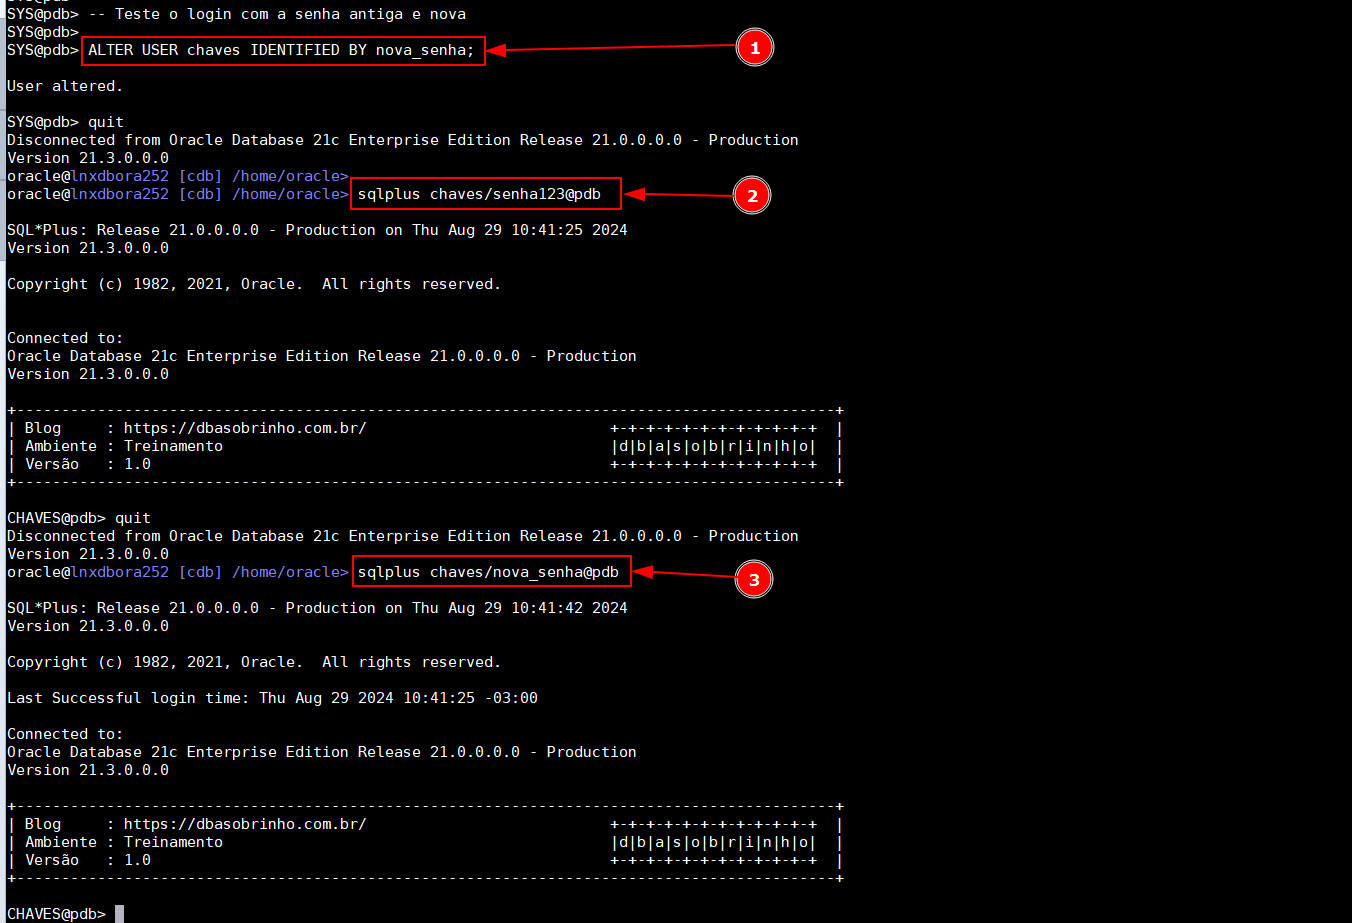The width and height of the screenshot is (1352, 923).
Task: Click the red callout badge numbered 3
Action: pyautogui.click(x=753, y=579)
